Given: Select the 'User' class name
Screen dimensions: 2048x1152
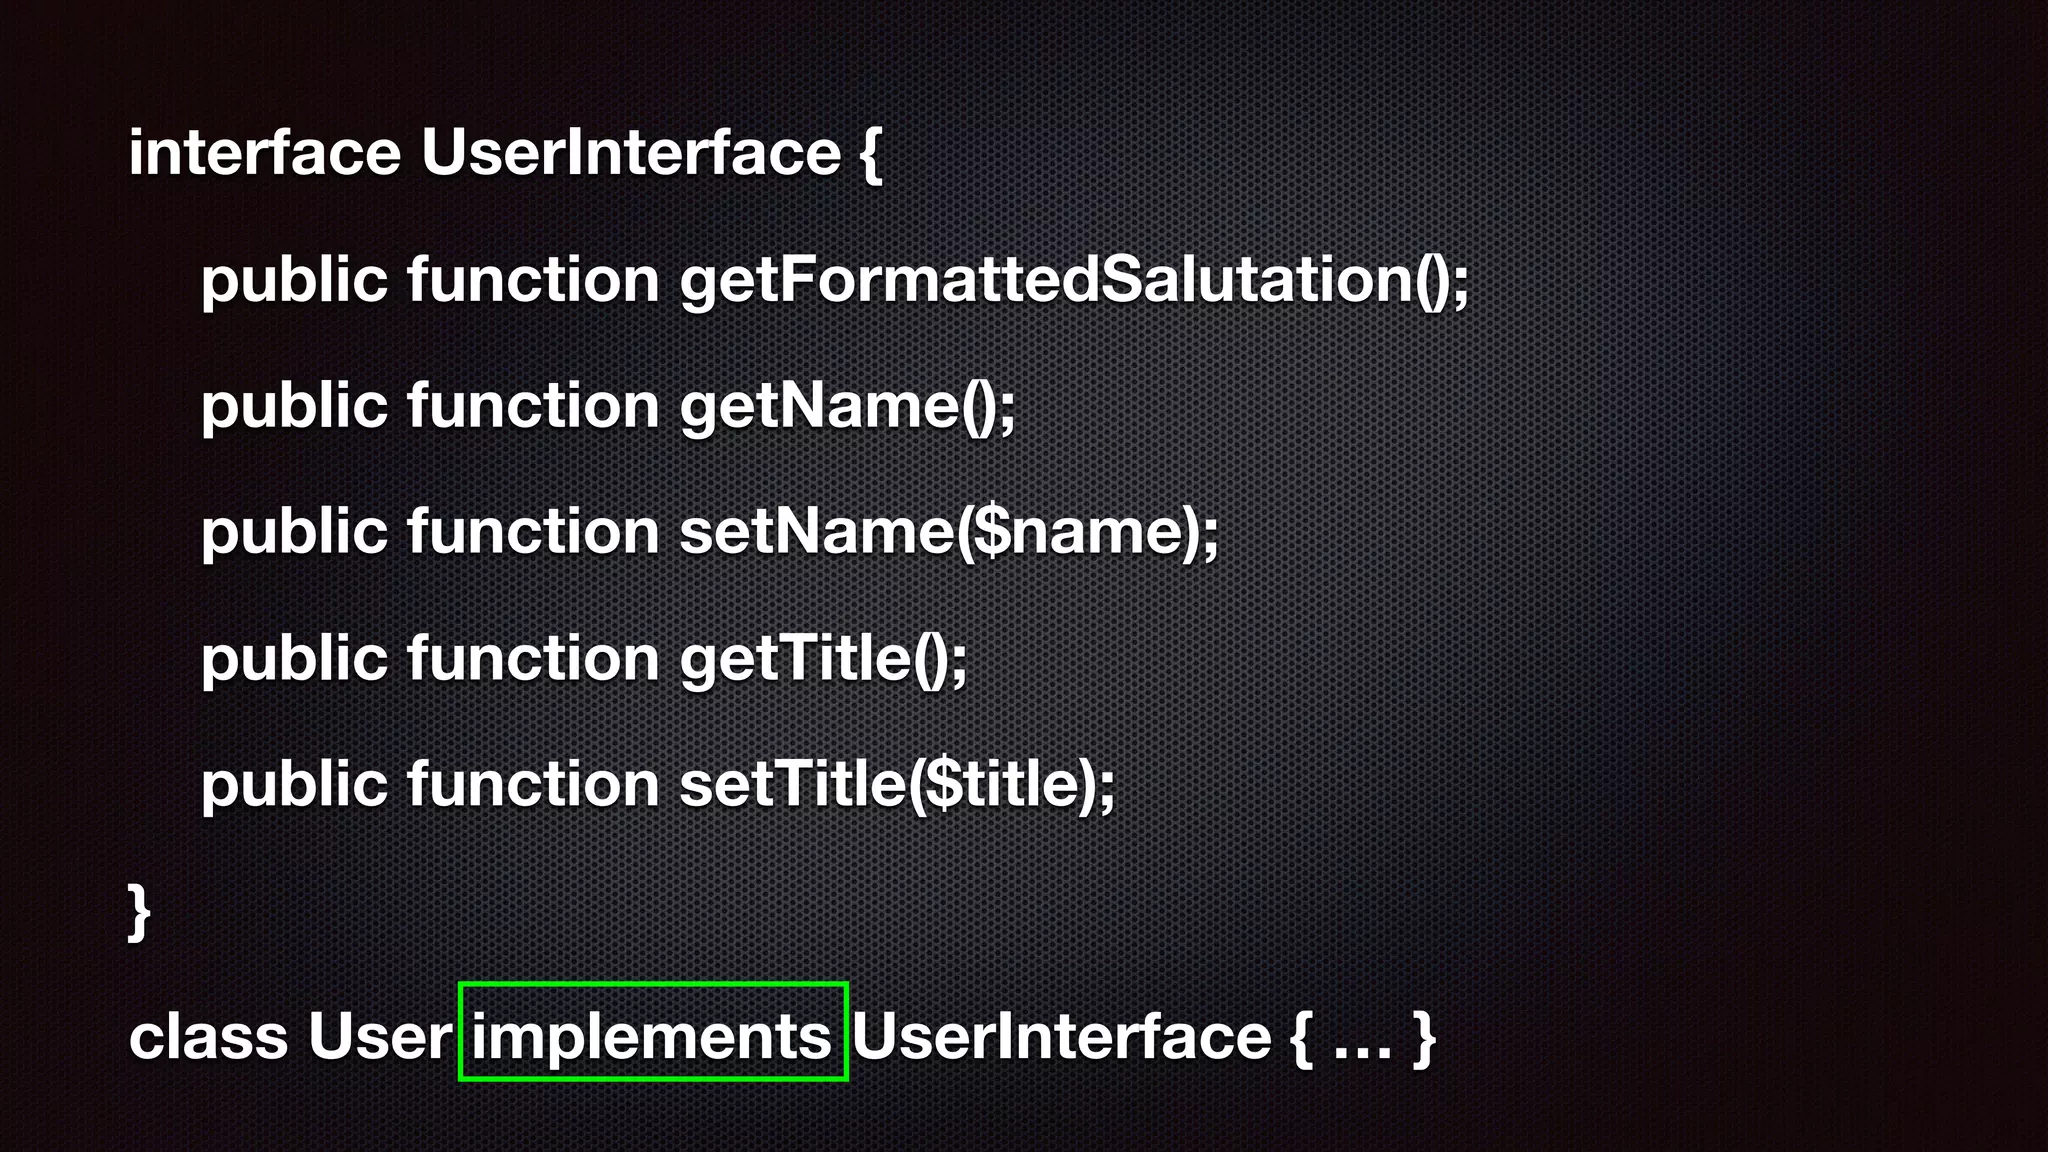Looking at the screenshot, I should [380, 1036].
